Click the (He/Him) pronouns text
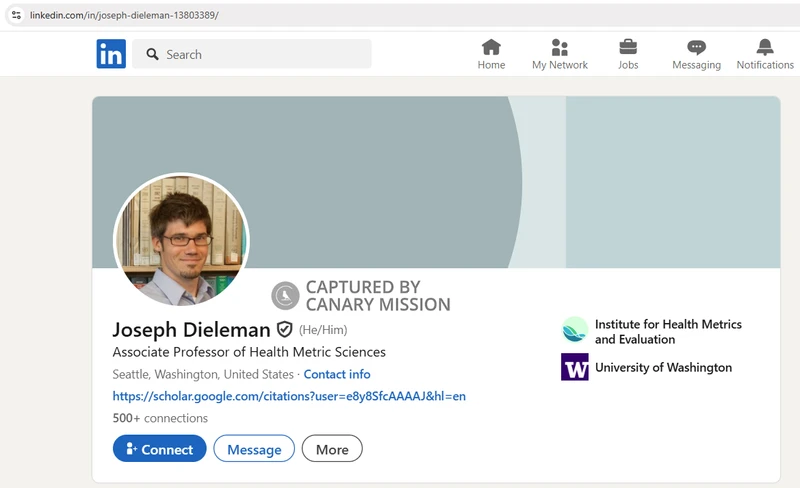Image resolution: width=800 pixels, height=488 pixels. pyautogui.click(x=323, y=330)
